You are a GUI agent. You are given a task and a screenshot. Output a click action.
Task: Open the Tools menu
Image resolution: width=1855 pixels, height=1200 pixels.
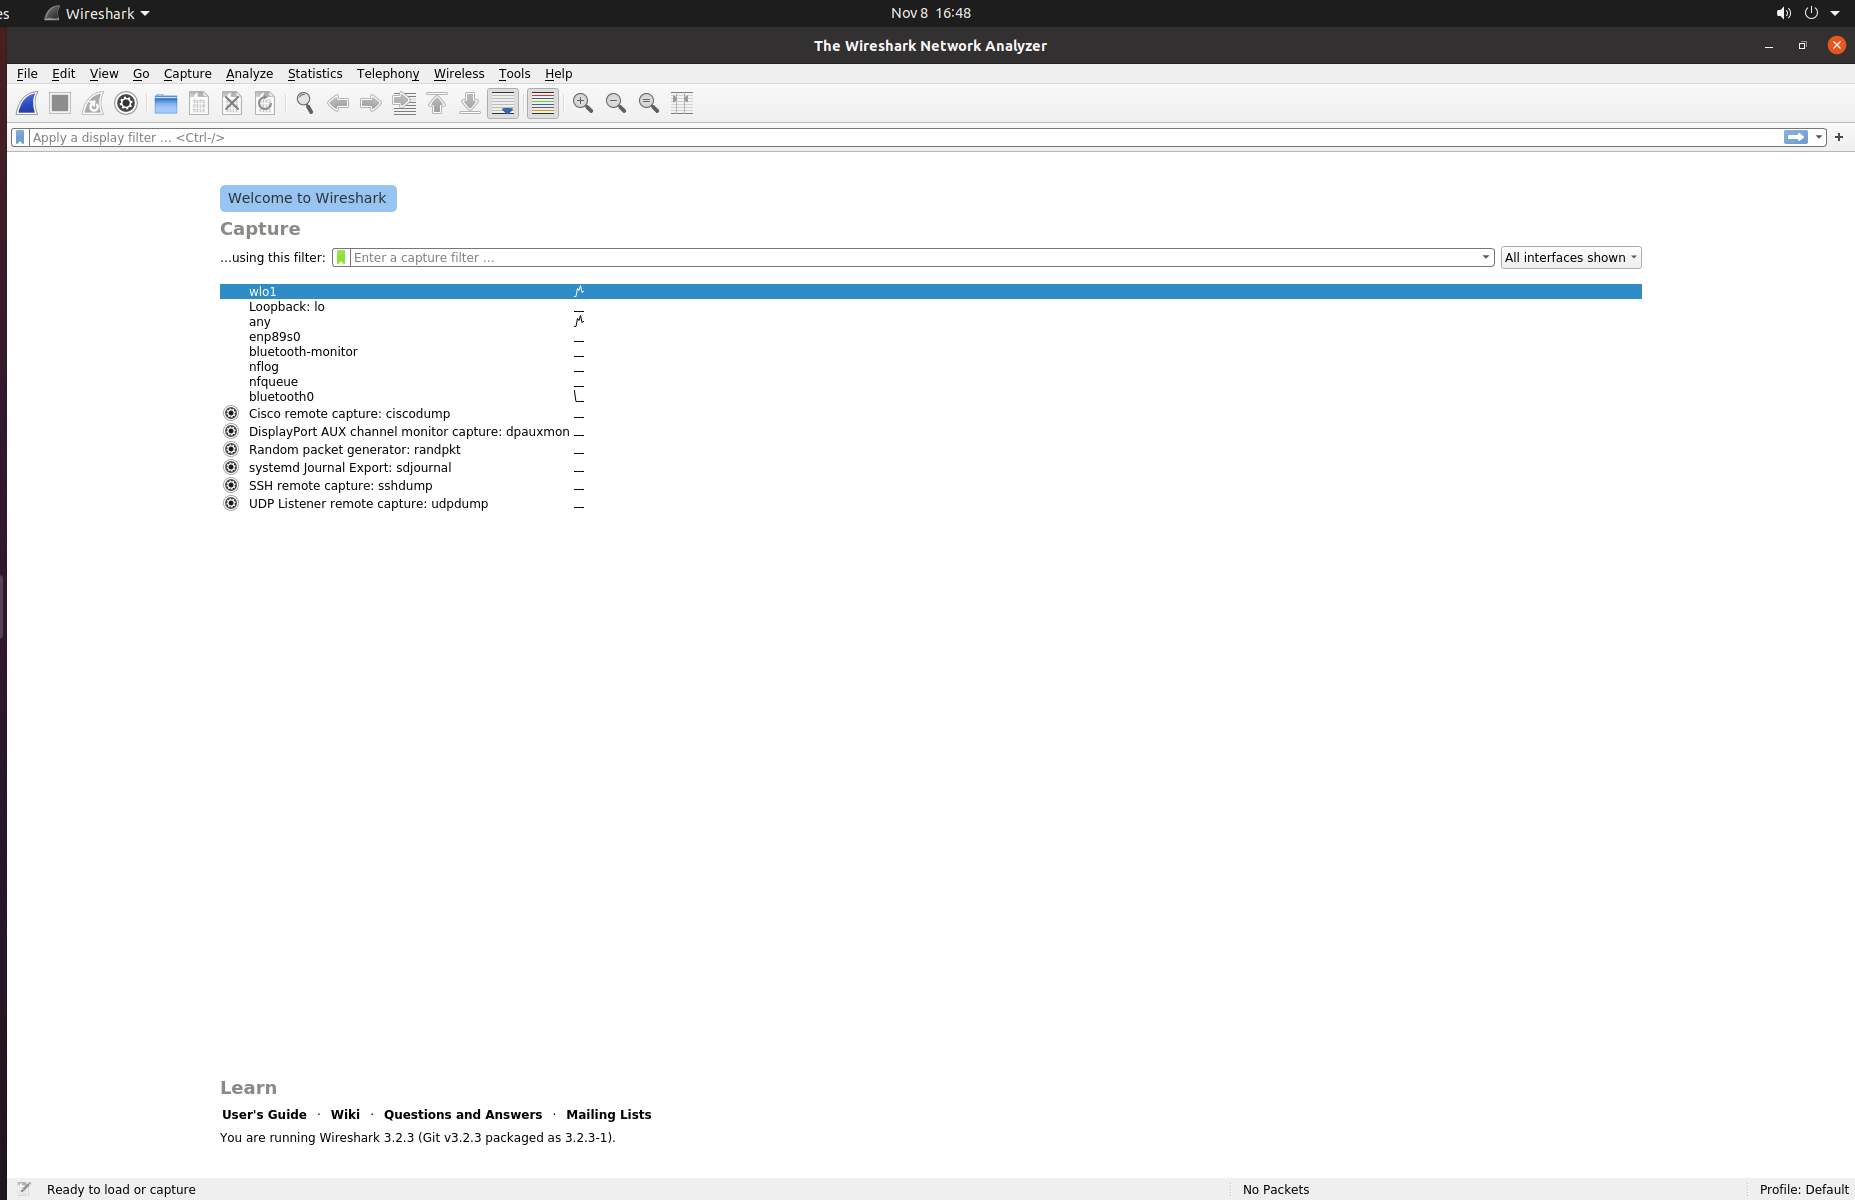point(514,73)
